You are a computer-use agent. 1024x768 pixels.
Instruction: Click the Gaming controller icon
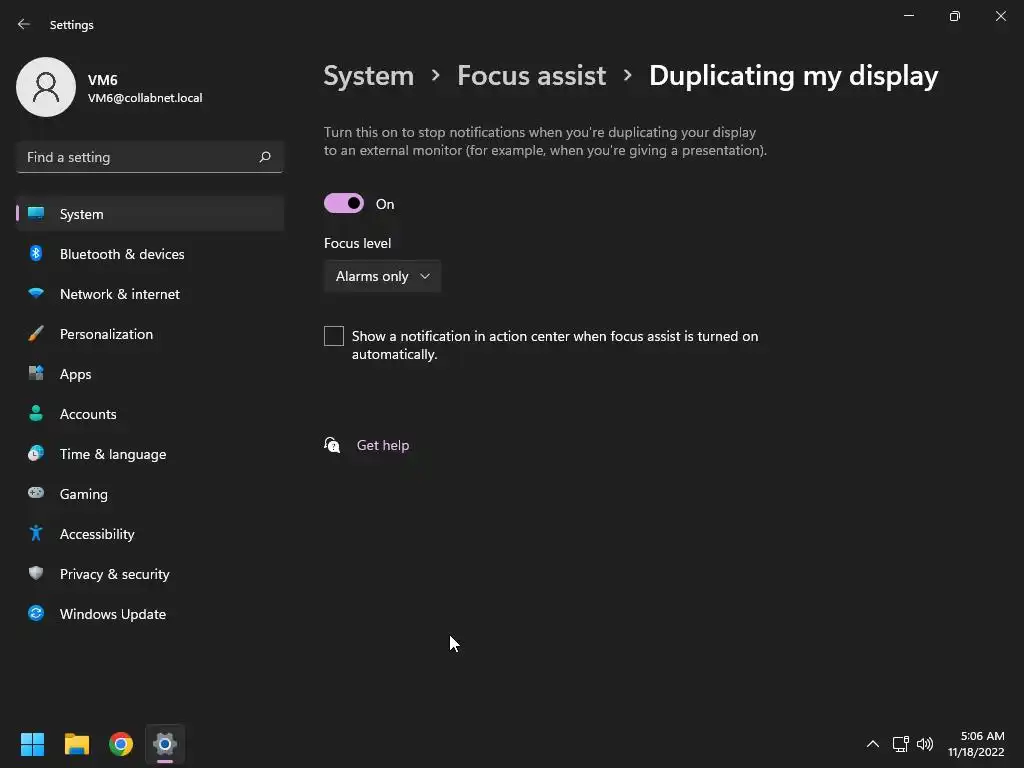coord(36,494)
